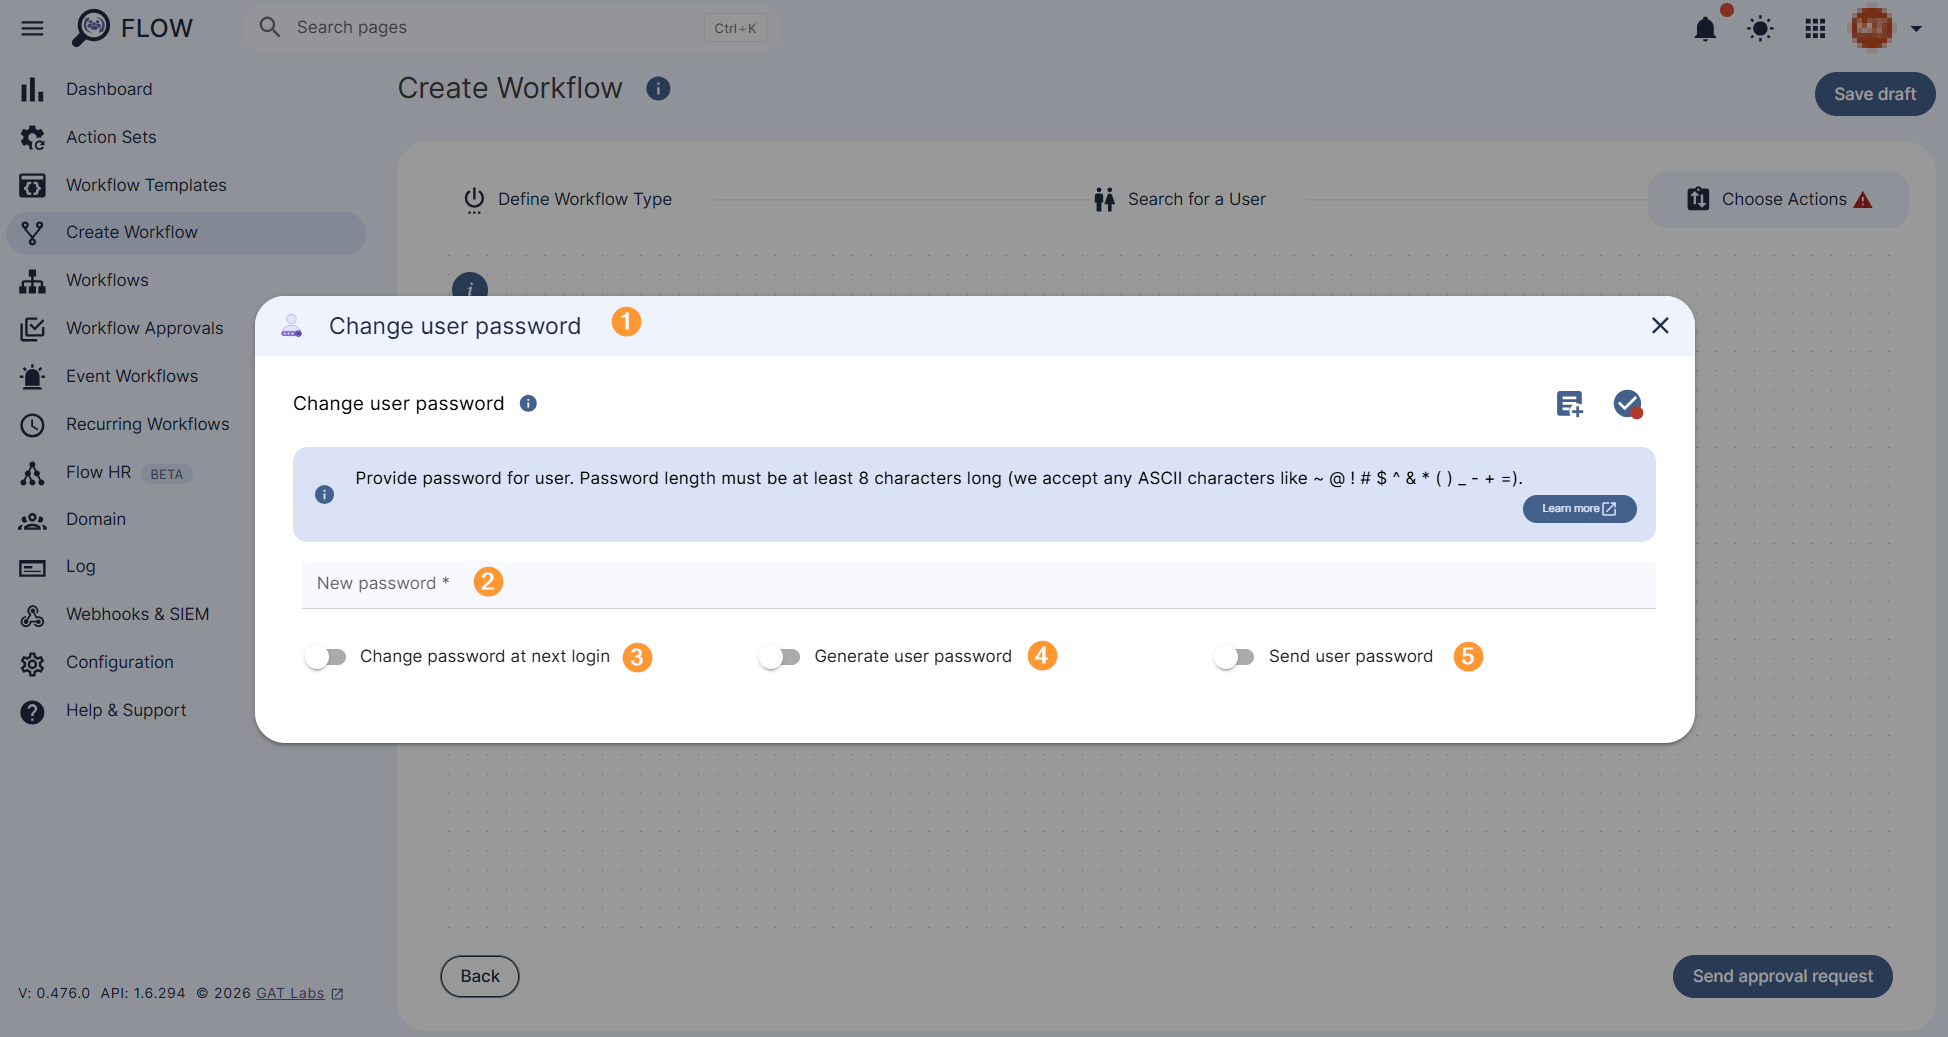1948x1037 pixels.
Task: Go to Search for a User step
Action: [1180, 199]
